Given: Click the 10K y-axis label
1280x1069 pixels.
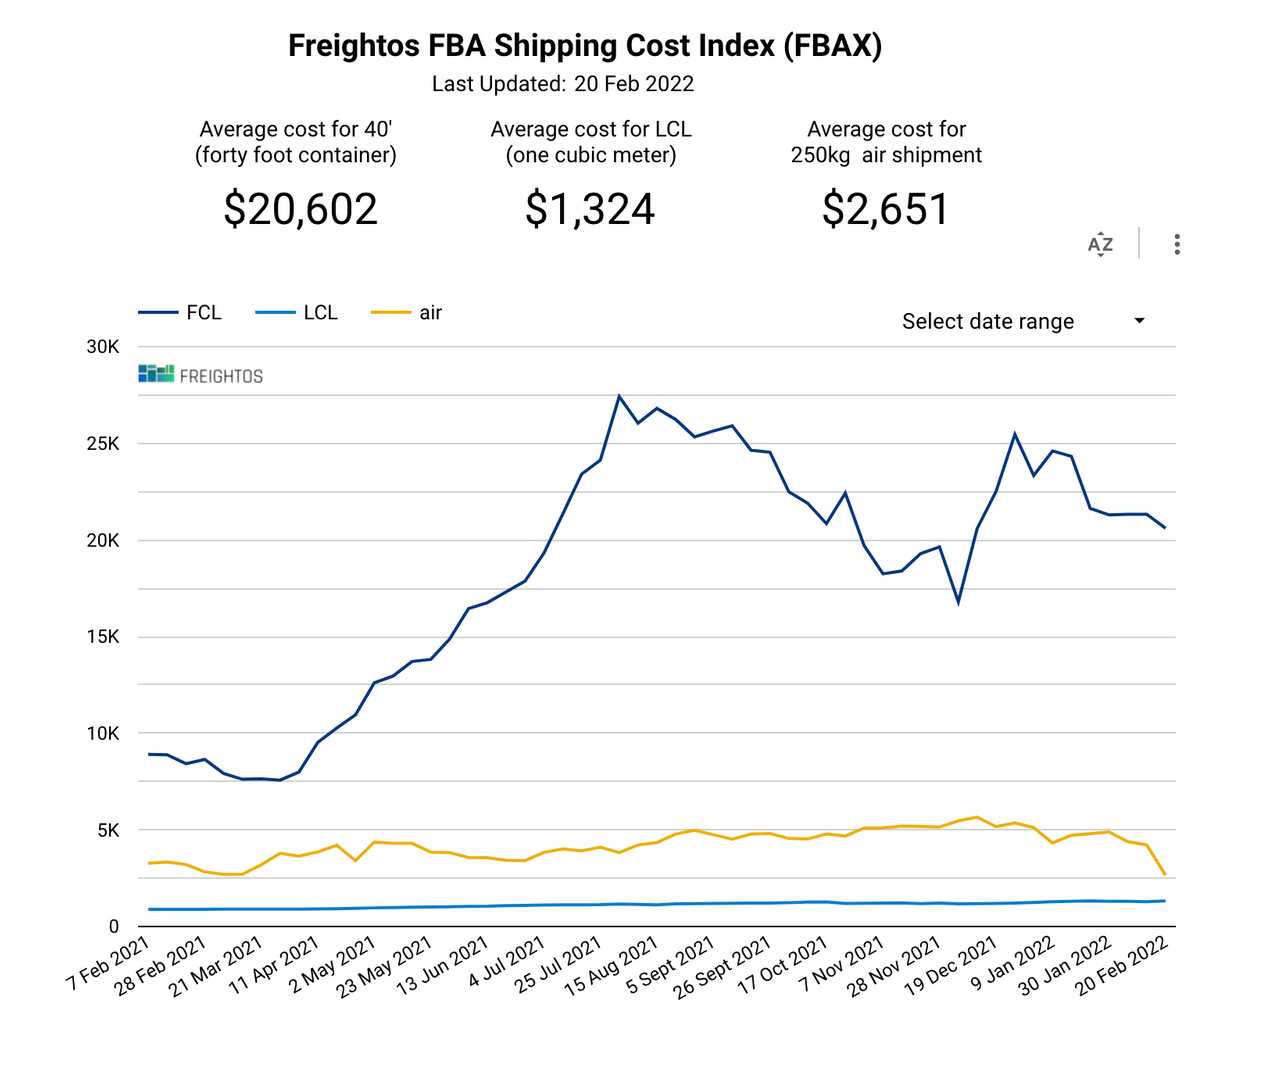Looking at the screenshot, I should click(x=103, y=734).
